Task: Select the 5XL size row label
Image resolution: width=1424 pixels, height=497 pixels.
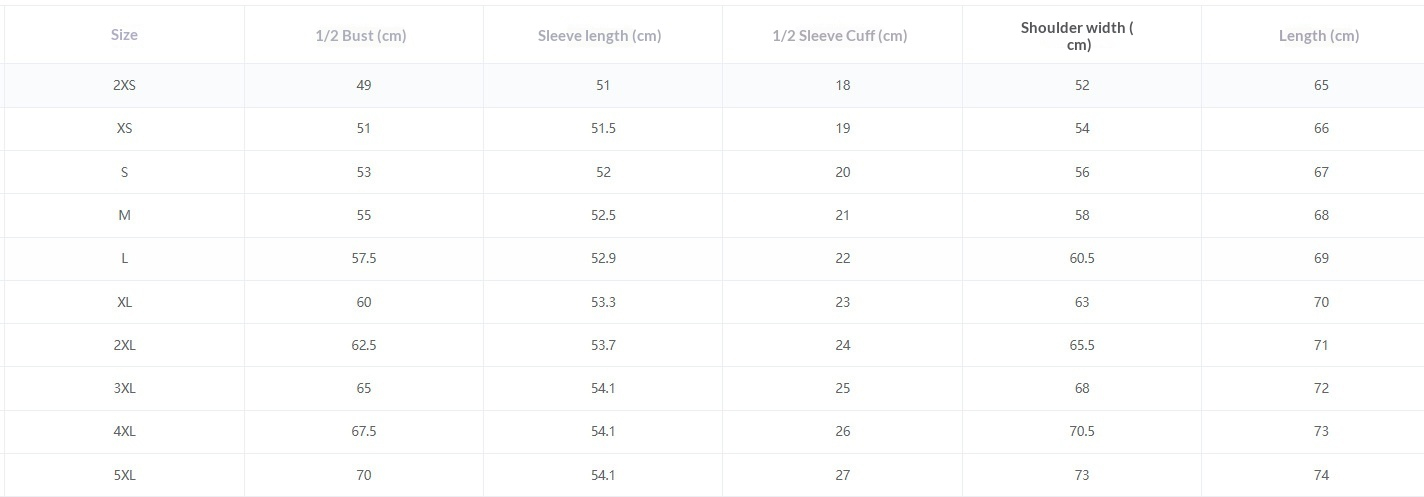Action: [124, 476]
